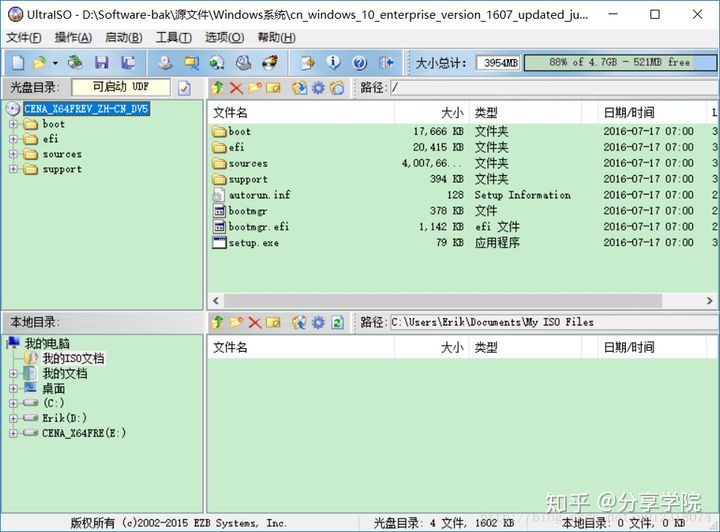Expand the Erik(D:) drive node
The height and width of the screenshot is (532, 720).
(13, 418)
